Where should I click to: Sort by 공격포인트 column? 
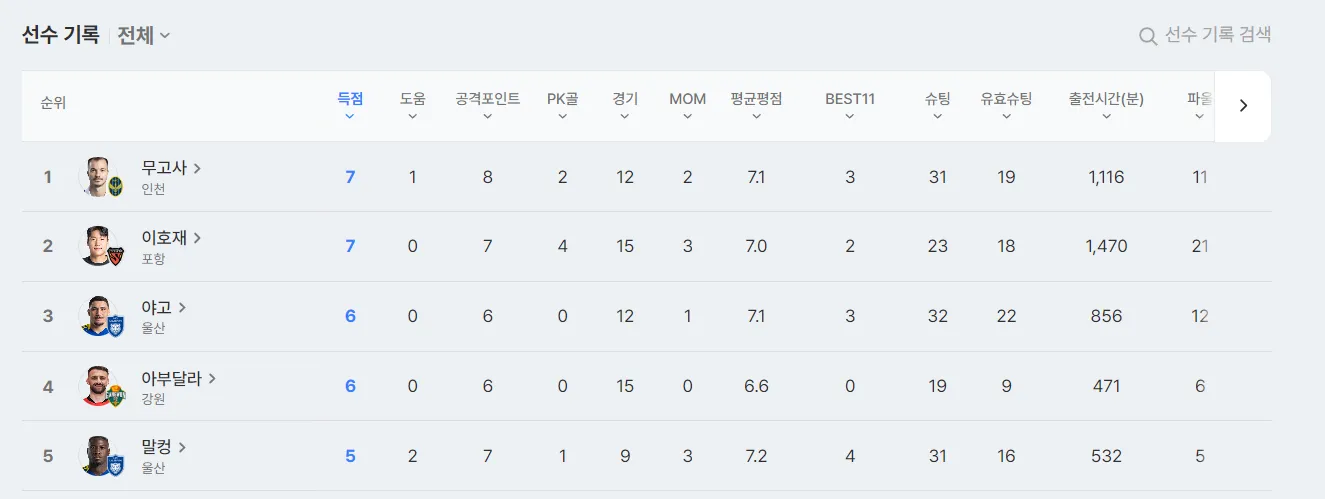(487, 106)
